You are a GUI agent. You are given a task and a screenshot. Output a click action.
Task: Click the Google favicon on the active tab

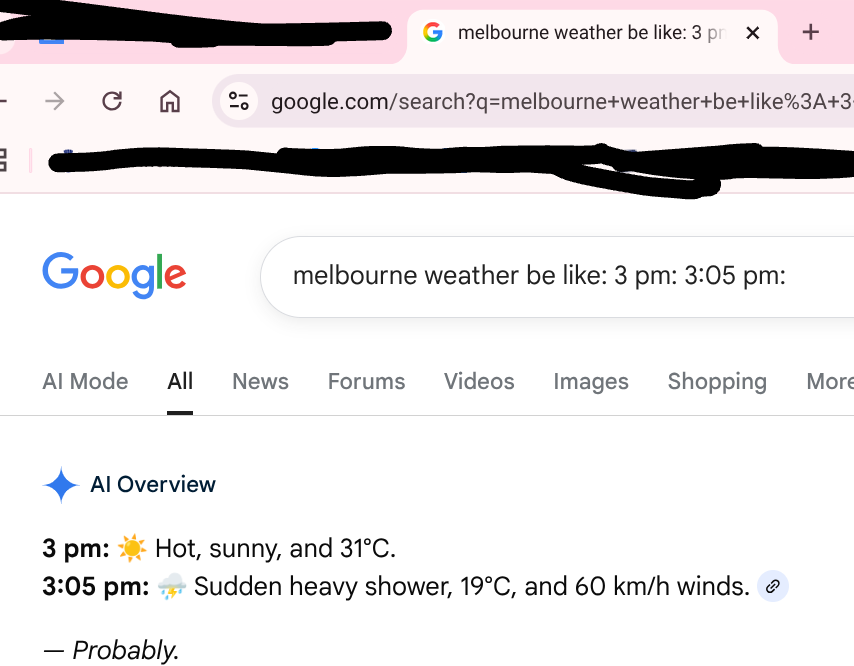pyautogui.click(x=433, y=31)
